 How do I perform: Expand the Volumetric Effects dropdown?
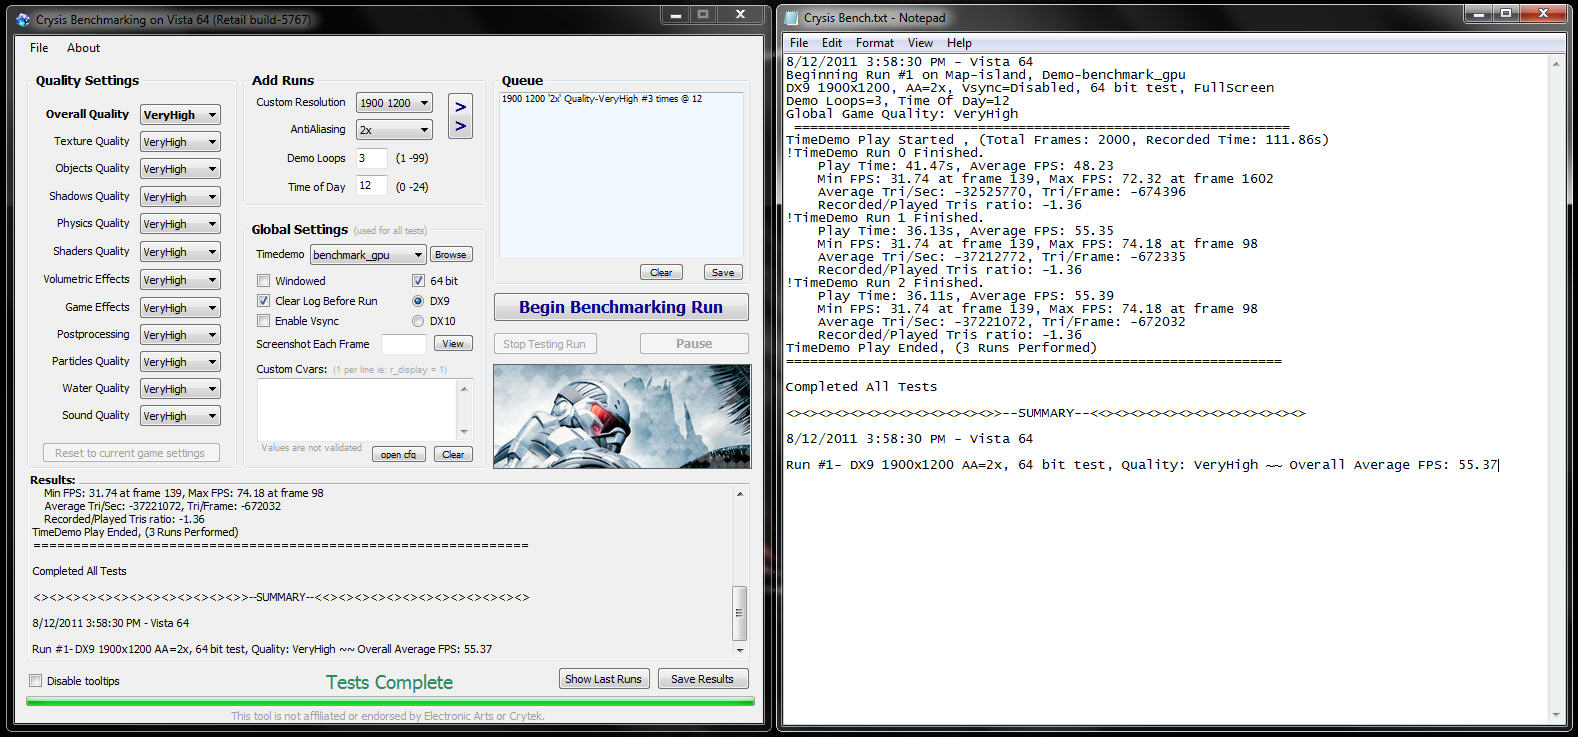[180, 280]
